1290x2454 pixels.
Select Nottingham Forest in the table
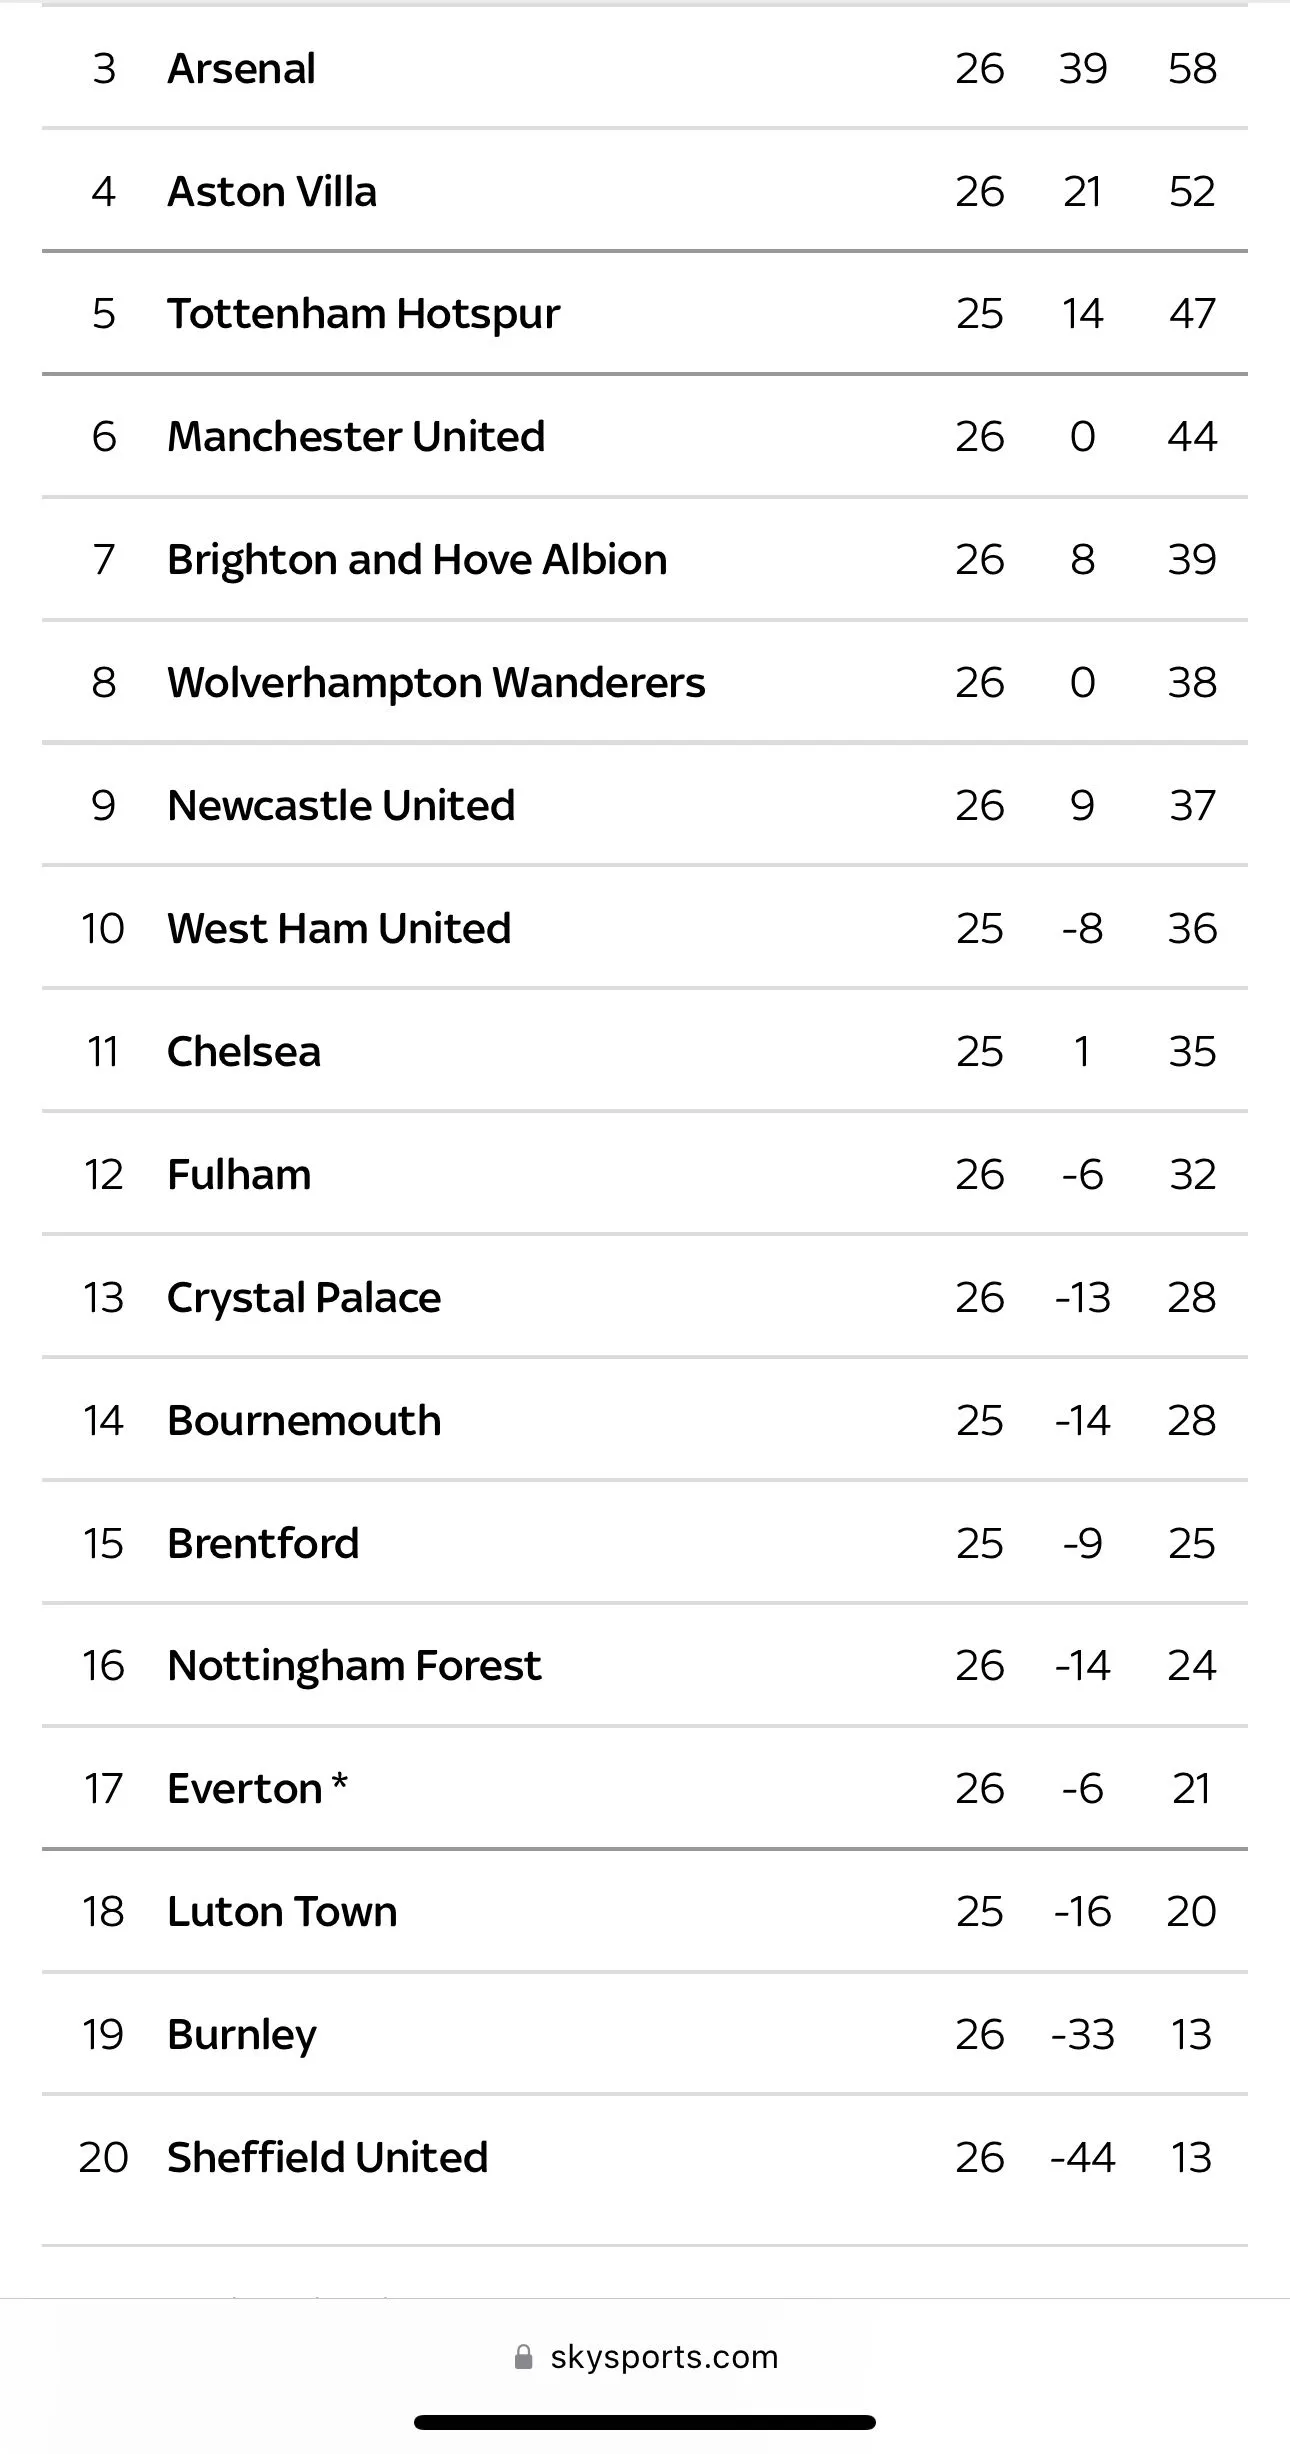[354, 1665]
